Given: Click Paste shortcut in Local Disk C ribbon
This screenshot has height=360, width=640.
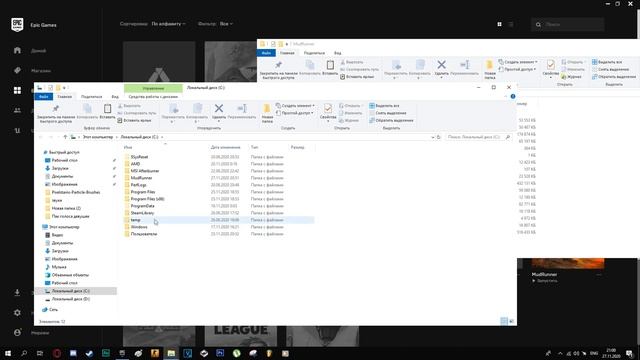Looking at the screenshot, I should point(134,120).
